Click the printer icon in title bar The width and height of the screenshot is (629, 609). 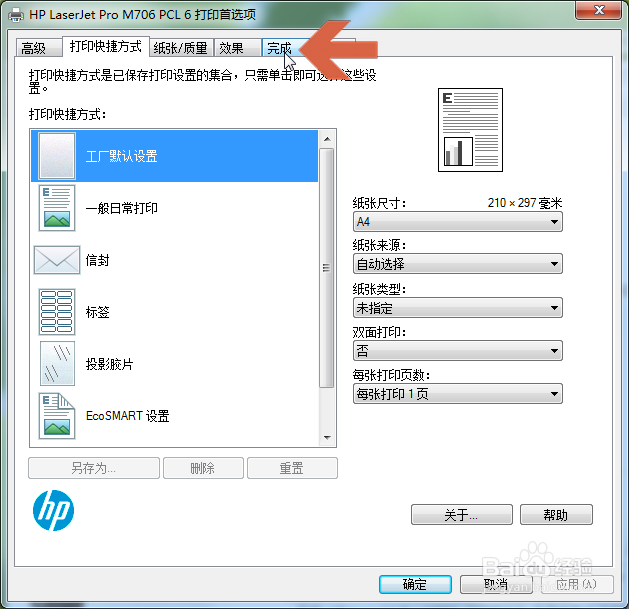point(16,15)
